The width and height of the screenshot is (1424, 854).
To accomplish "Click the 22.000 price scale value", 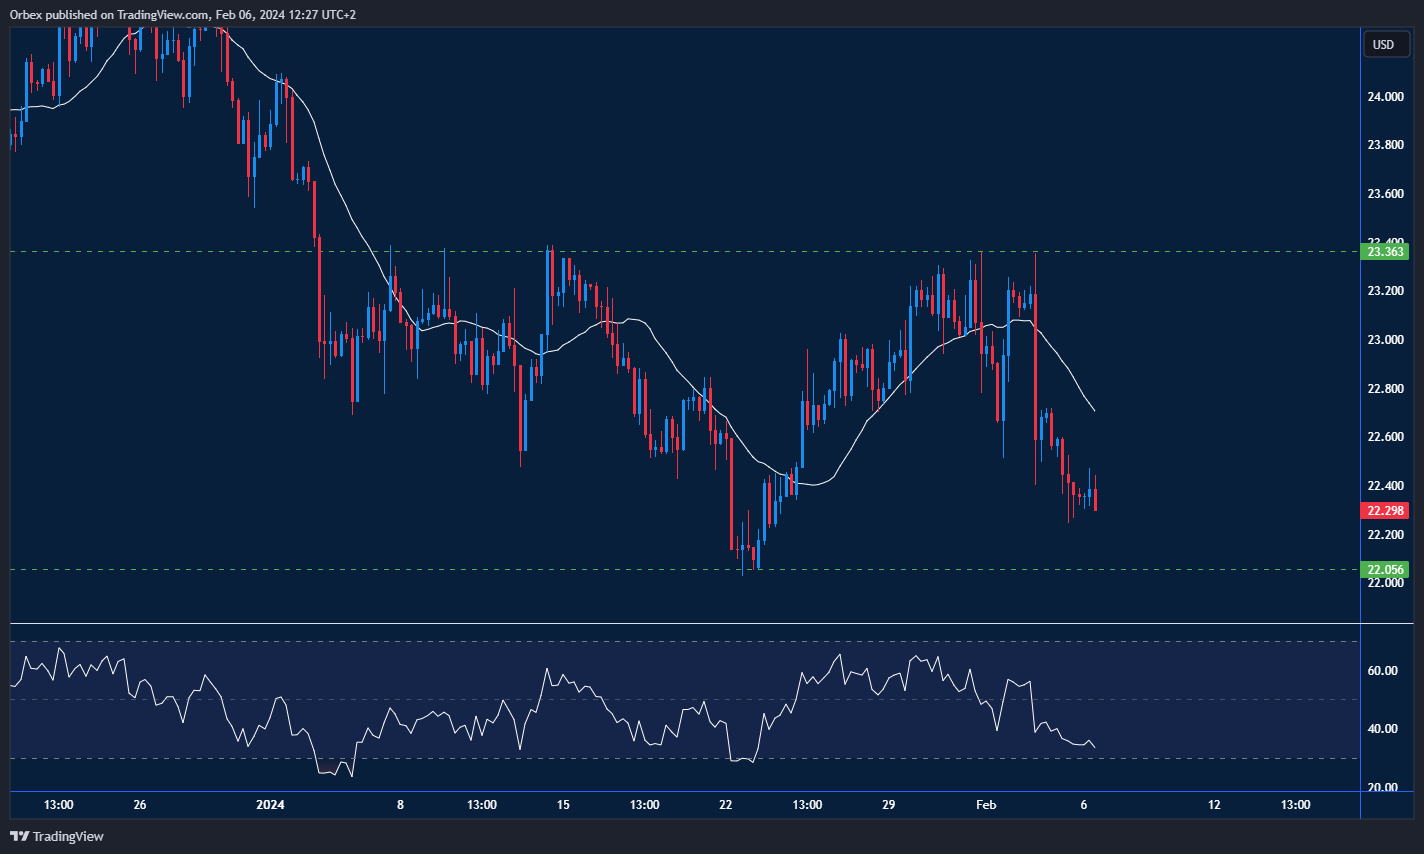I will 1385,583.
